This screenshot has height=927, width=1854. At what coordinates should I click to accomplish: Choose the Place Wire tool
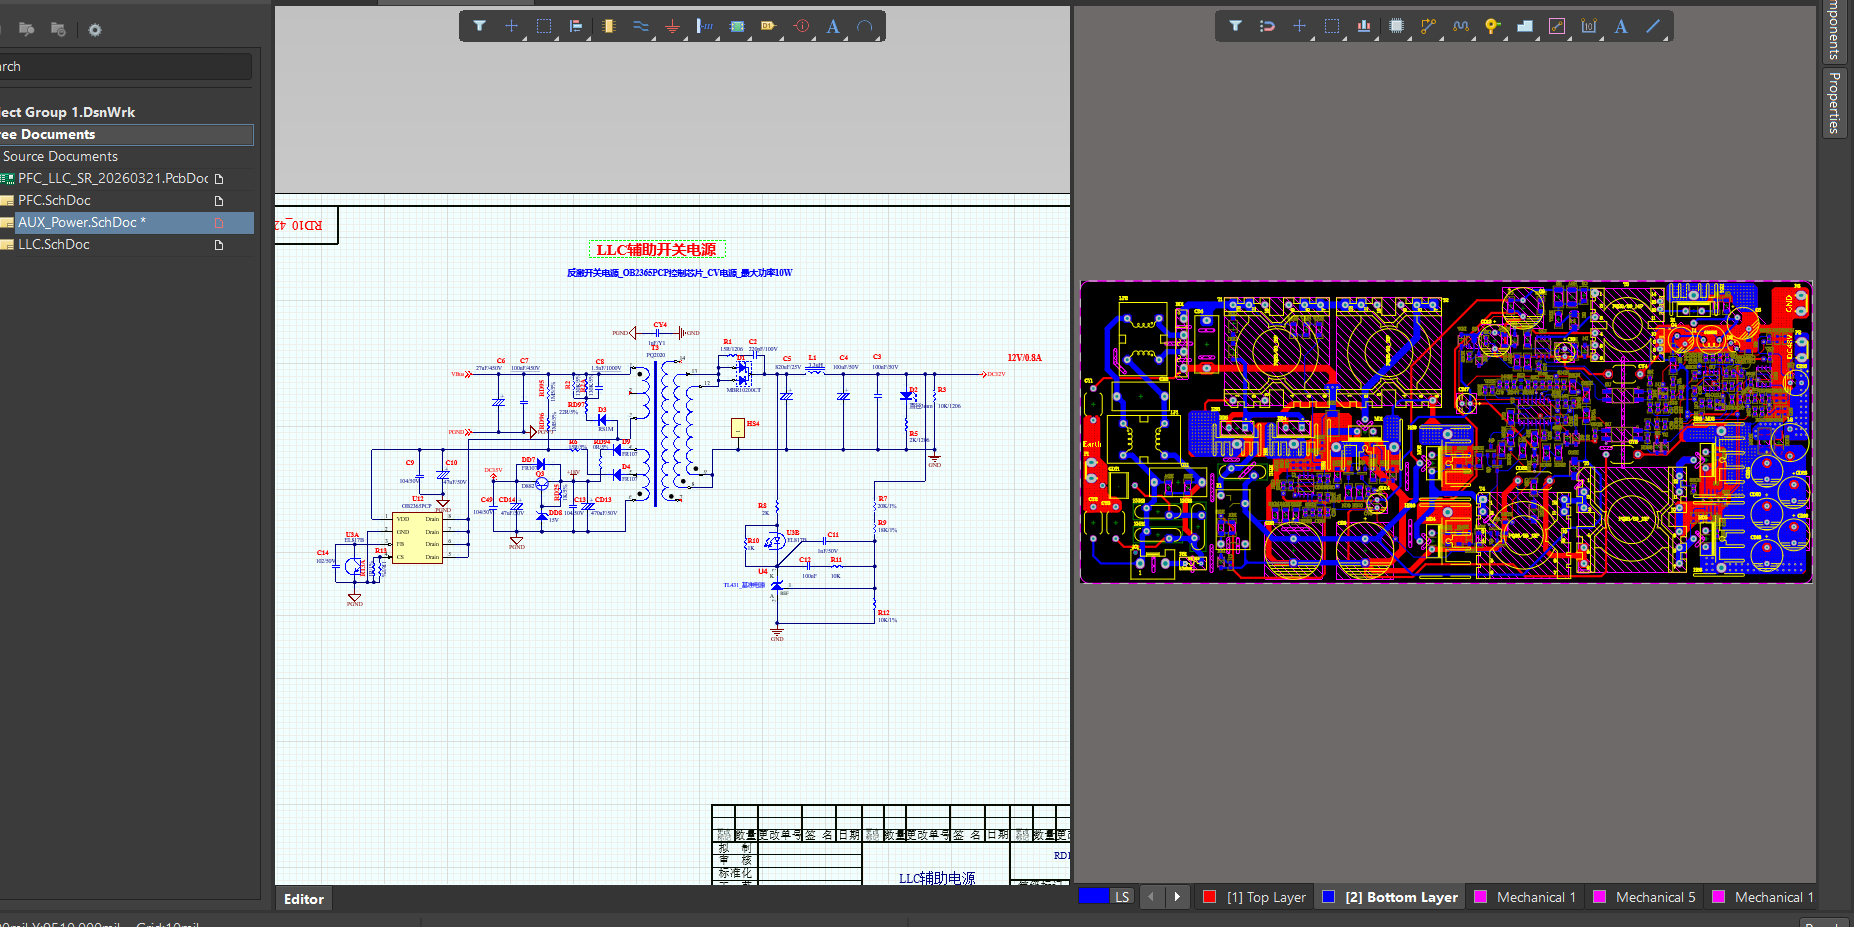click(640, 26)
